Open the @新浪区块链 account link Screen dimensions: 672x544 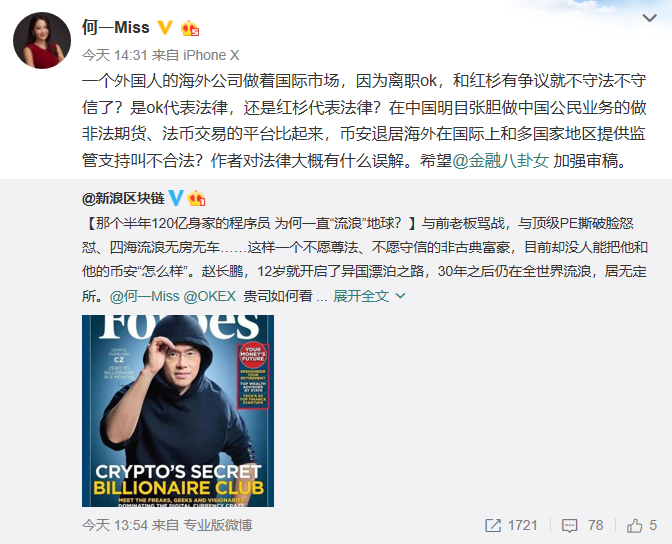pyautogui.click(x=123, y=198)
